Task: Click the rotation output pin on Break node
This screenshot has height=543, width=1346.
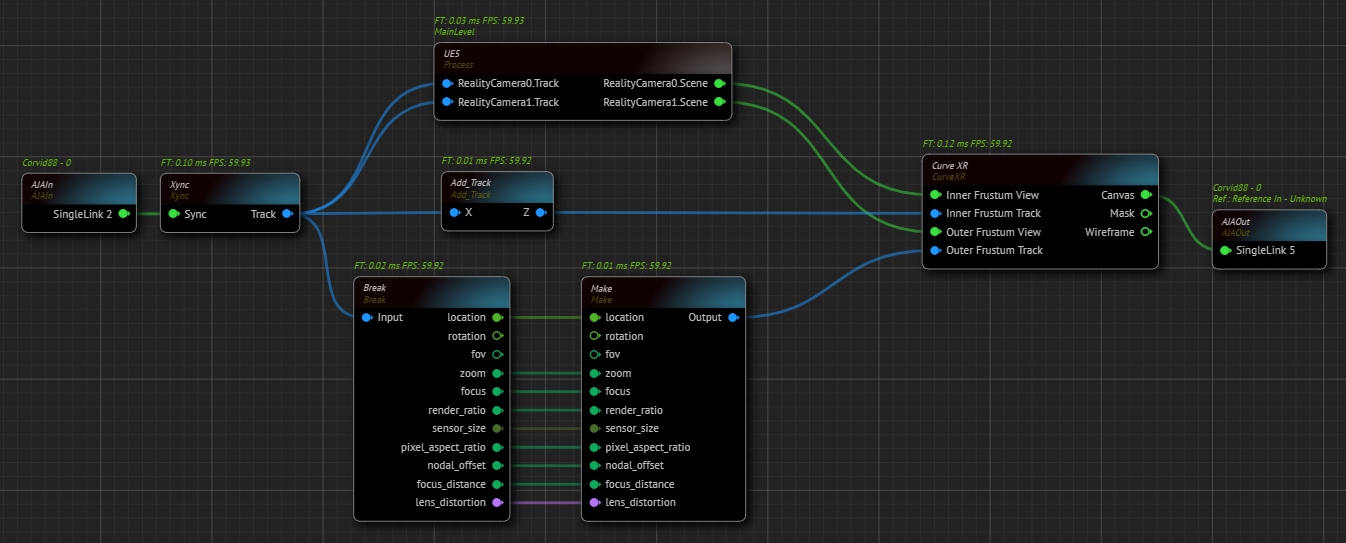Action: pyautogui.click(x=497, y=336)
